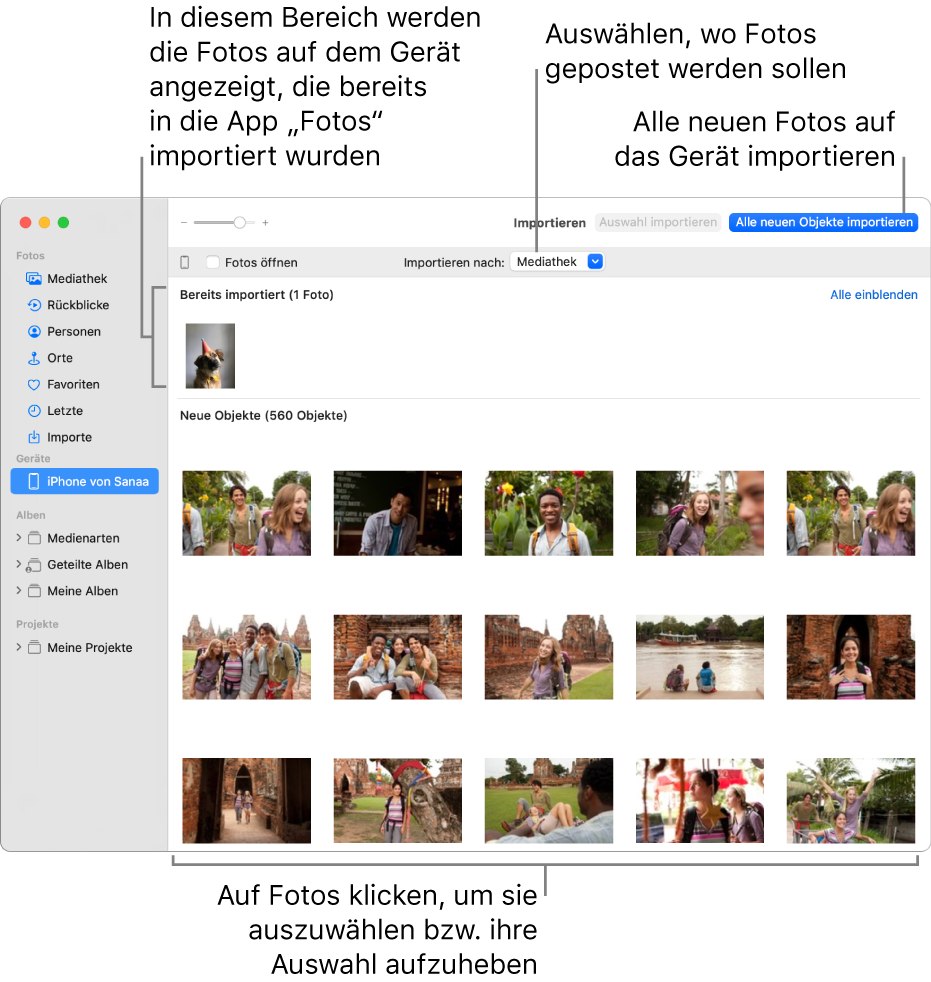Open the Importieren nach dropdown
This screenshot has height=982, width=931.
pyautogui.click(x=557, y=261)
